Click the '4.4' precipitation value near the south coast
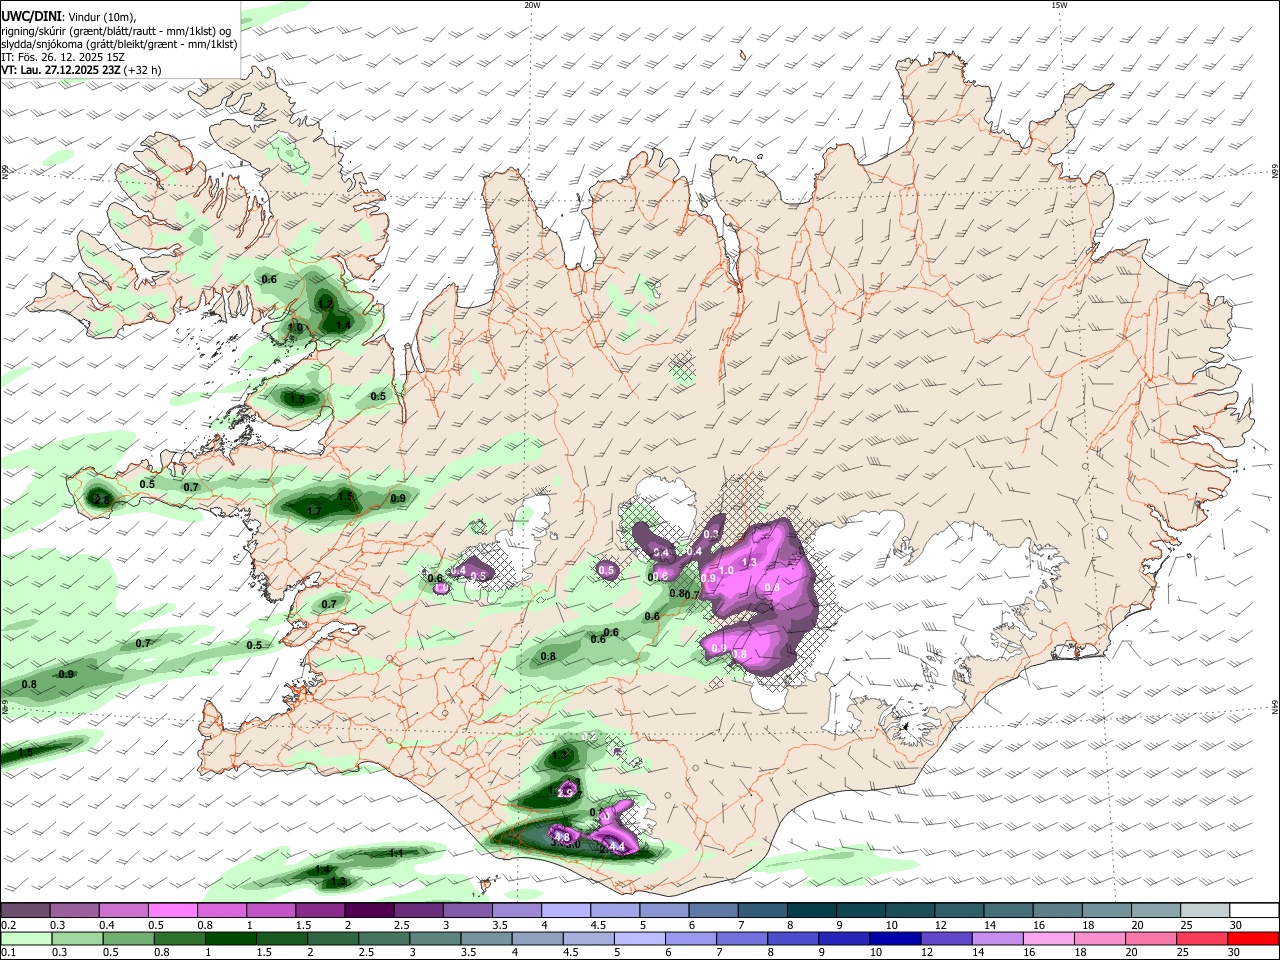 tap(617, 847)
